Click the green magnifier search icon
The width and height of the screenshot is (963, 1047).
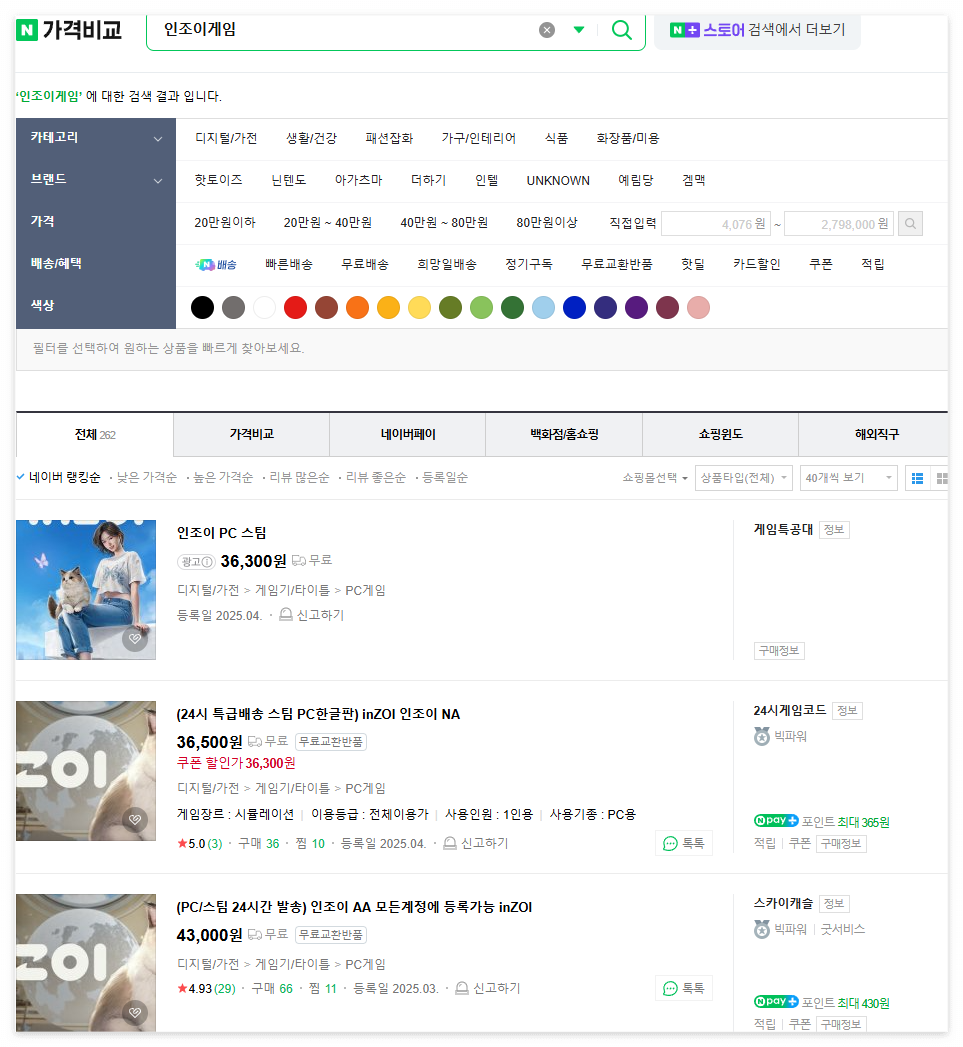(622, 30)
